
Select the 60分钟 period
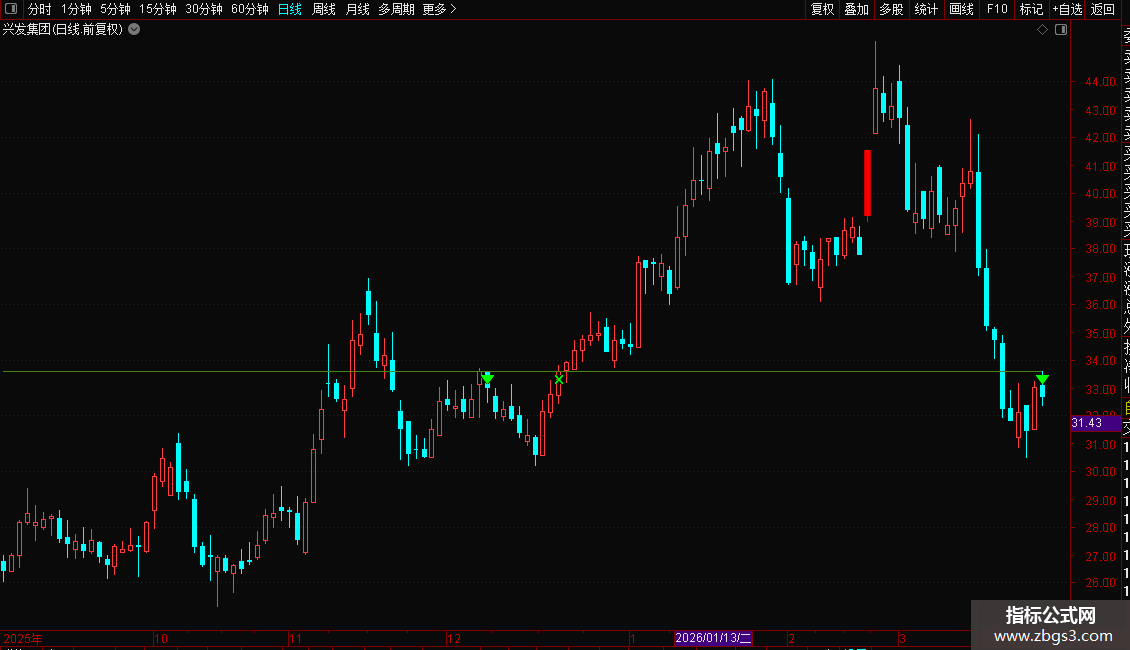point(250,9)
